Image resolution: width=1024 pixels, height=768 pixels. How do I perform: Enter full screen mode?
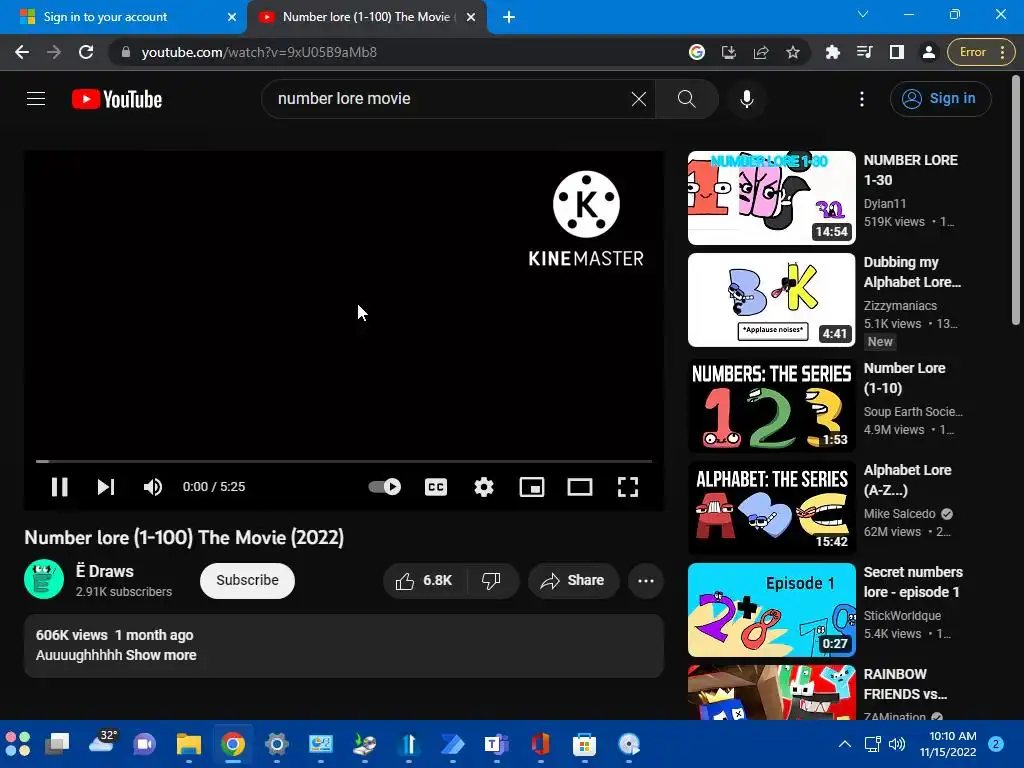pos(628,487)
